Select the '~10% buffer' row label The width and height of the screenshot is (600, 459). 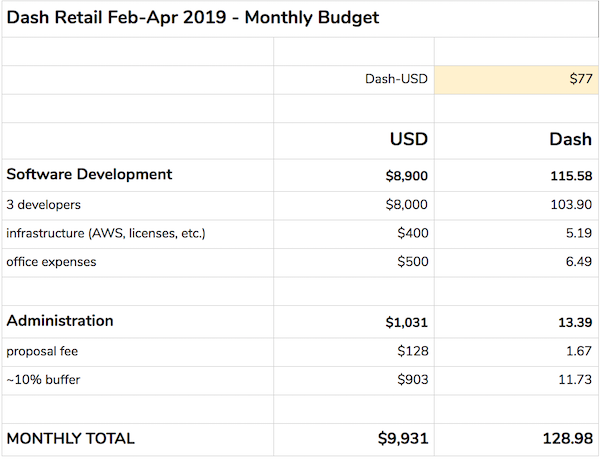pyautogui.click(x=43, y=380)
